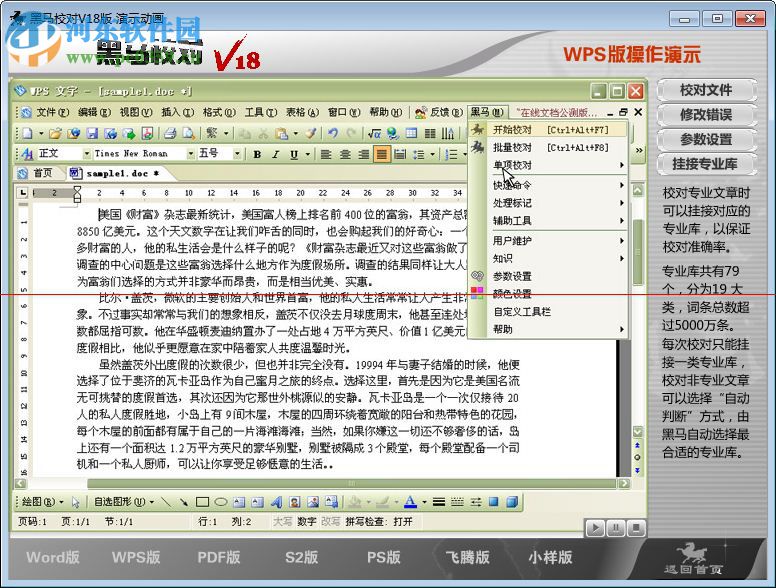This screenshot has width=776, height=588.
Task: Toggle 拼写检查 spell check status
Action: 379,522
